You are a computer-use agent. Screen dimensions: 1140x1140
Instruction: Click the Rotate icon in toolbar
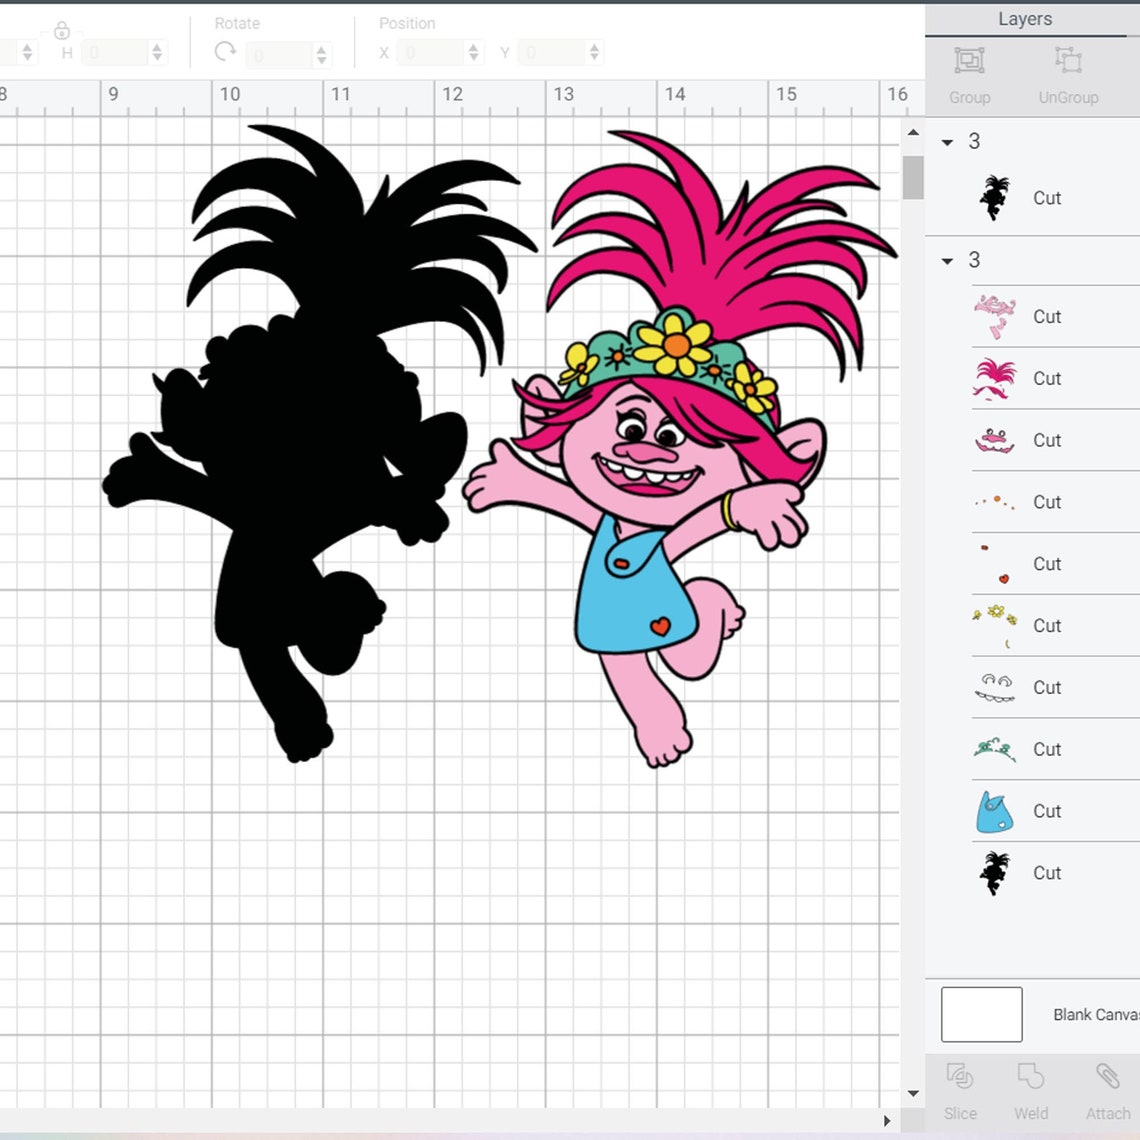[225, 51]
